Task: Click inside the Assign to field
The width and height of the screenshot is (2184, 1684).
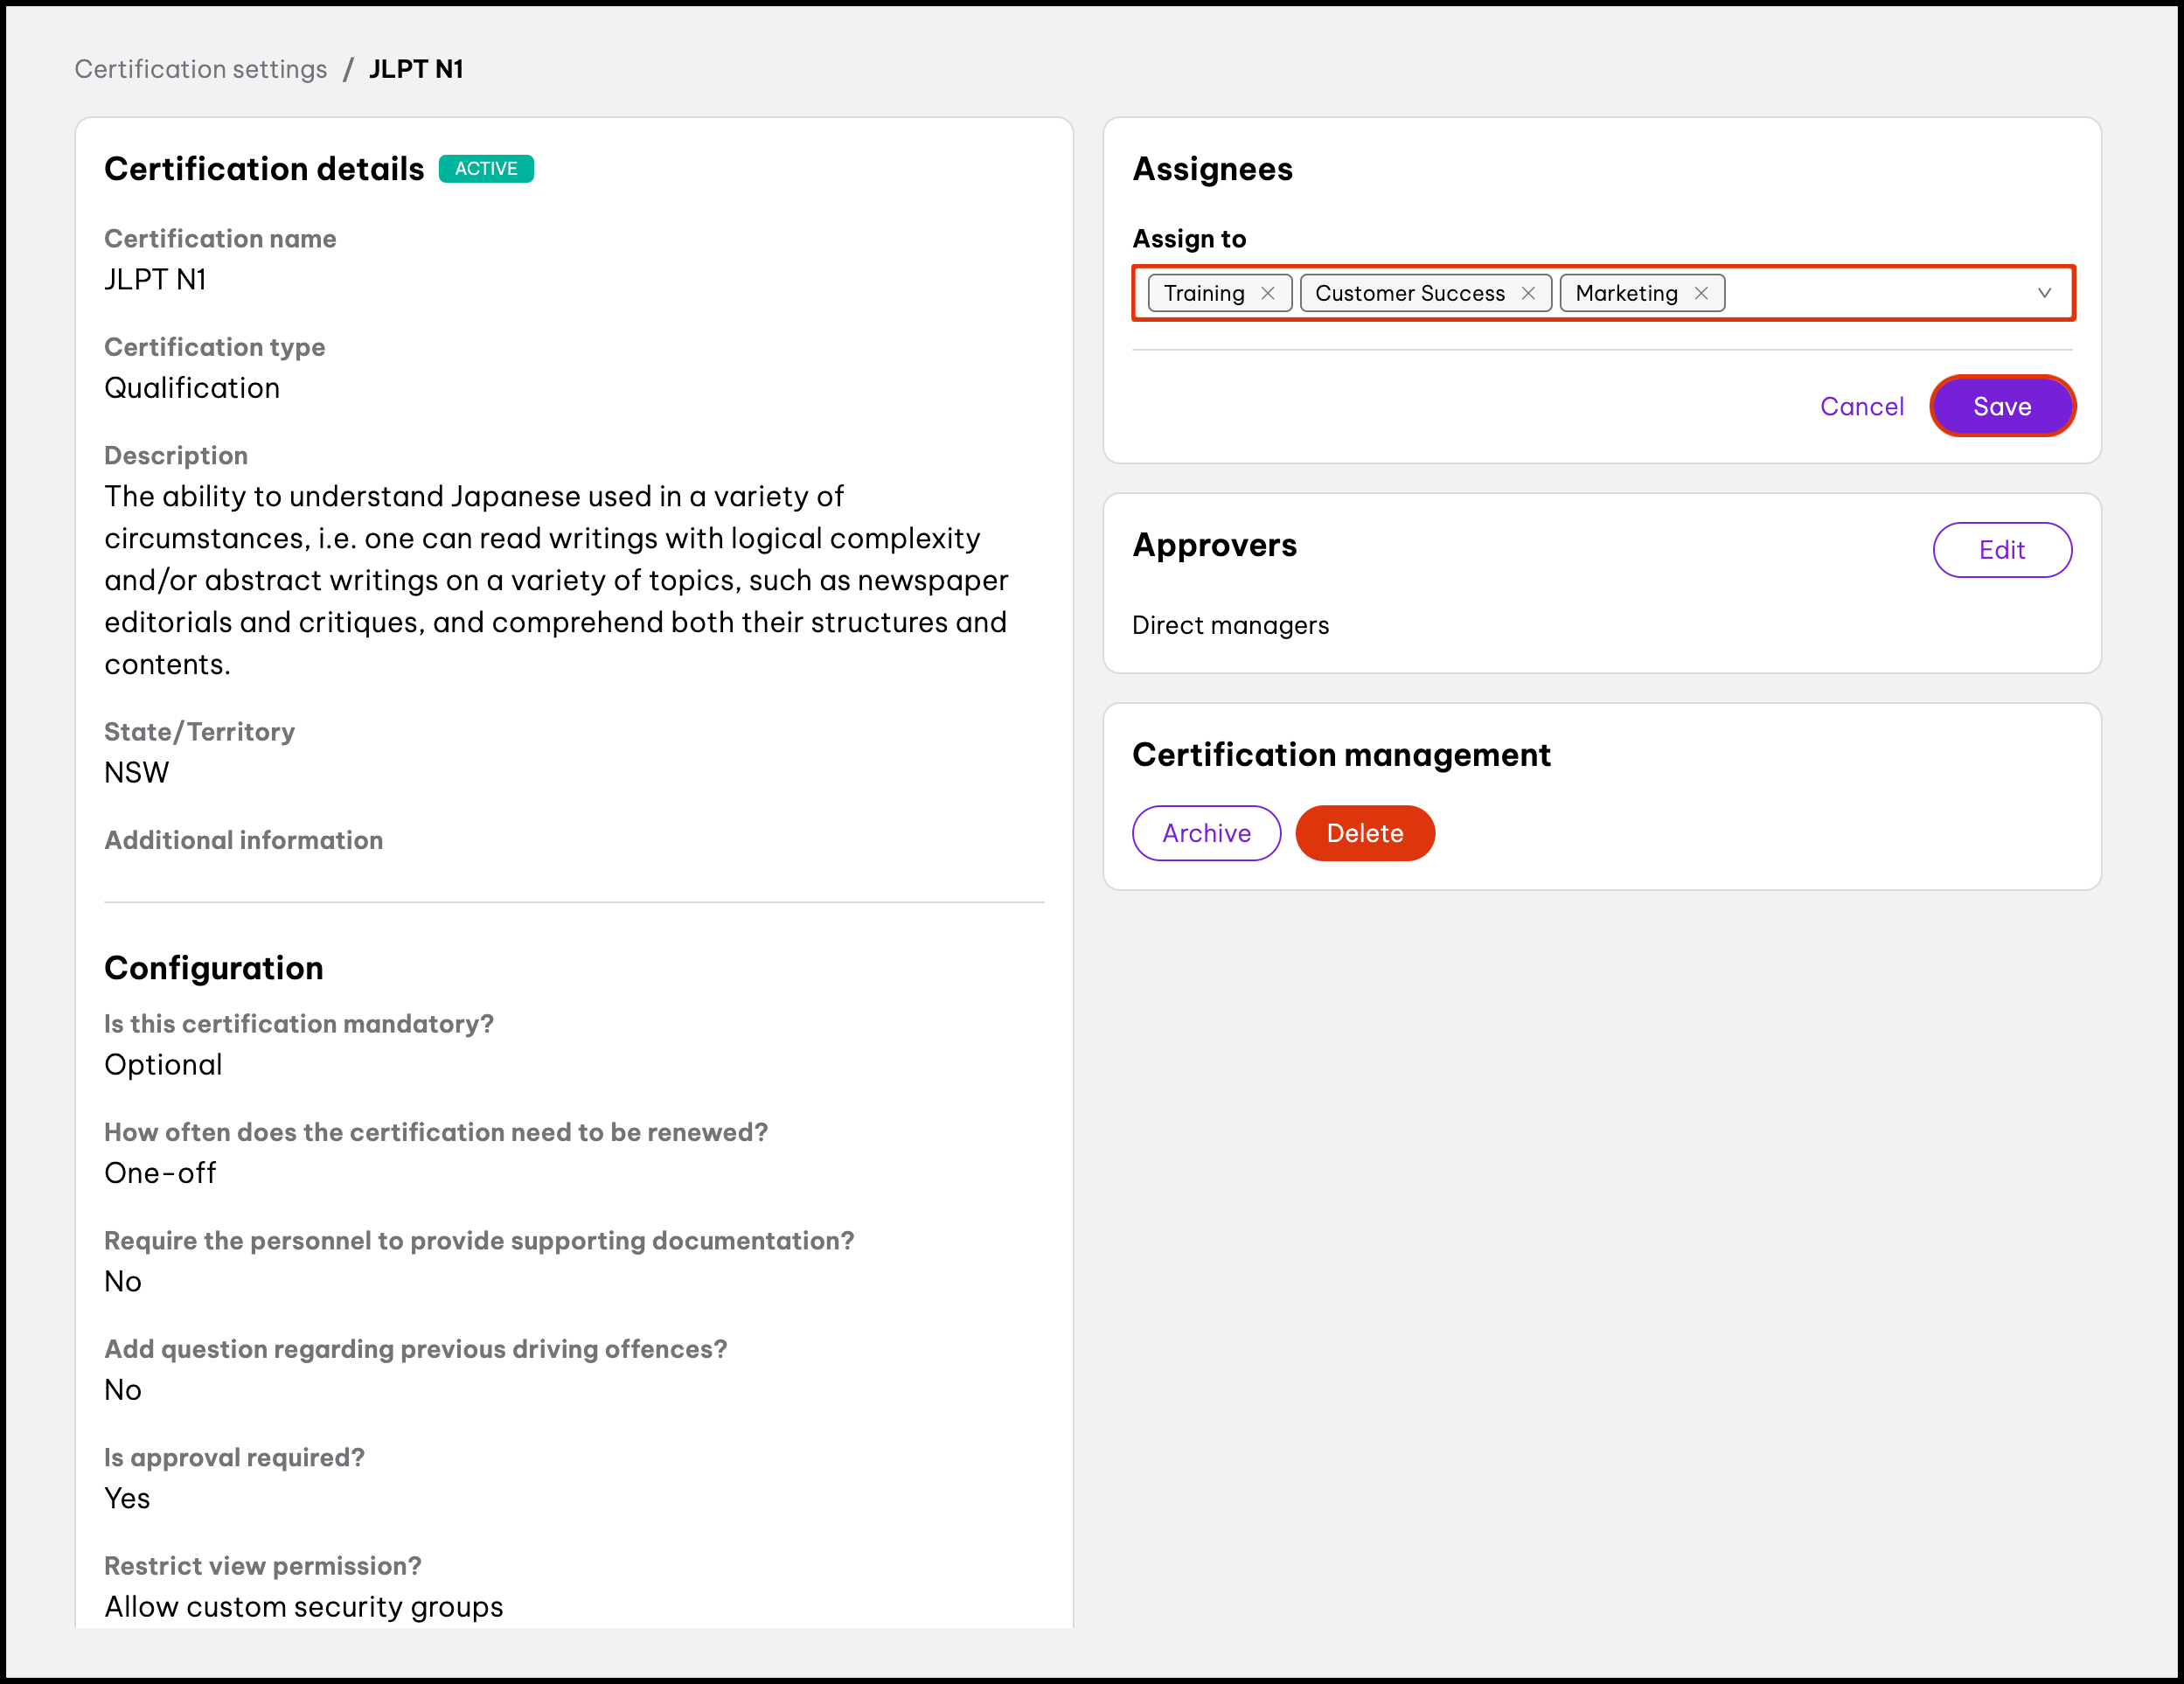Action: tap(1603, 293)
